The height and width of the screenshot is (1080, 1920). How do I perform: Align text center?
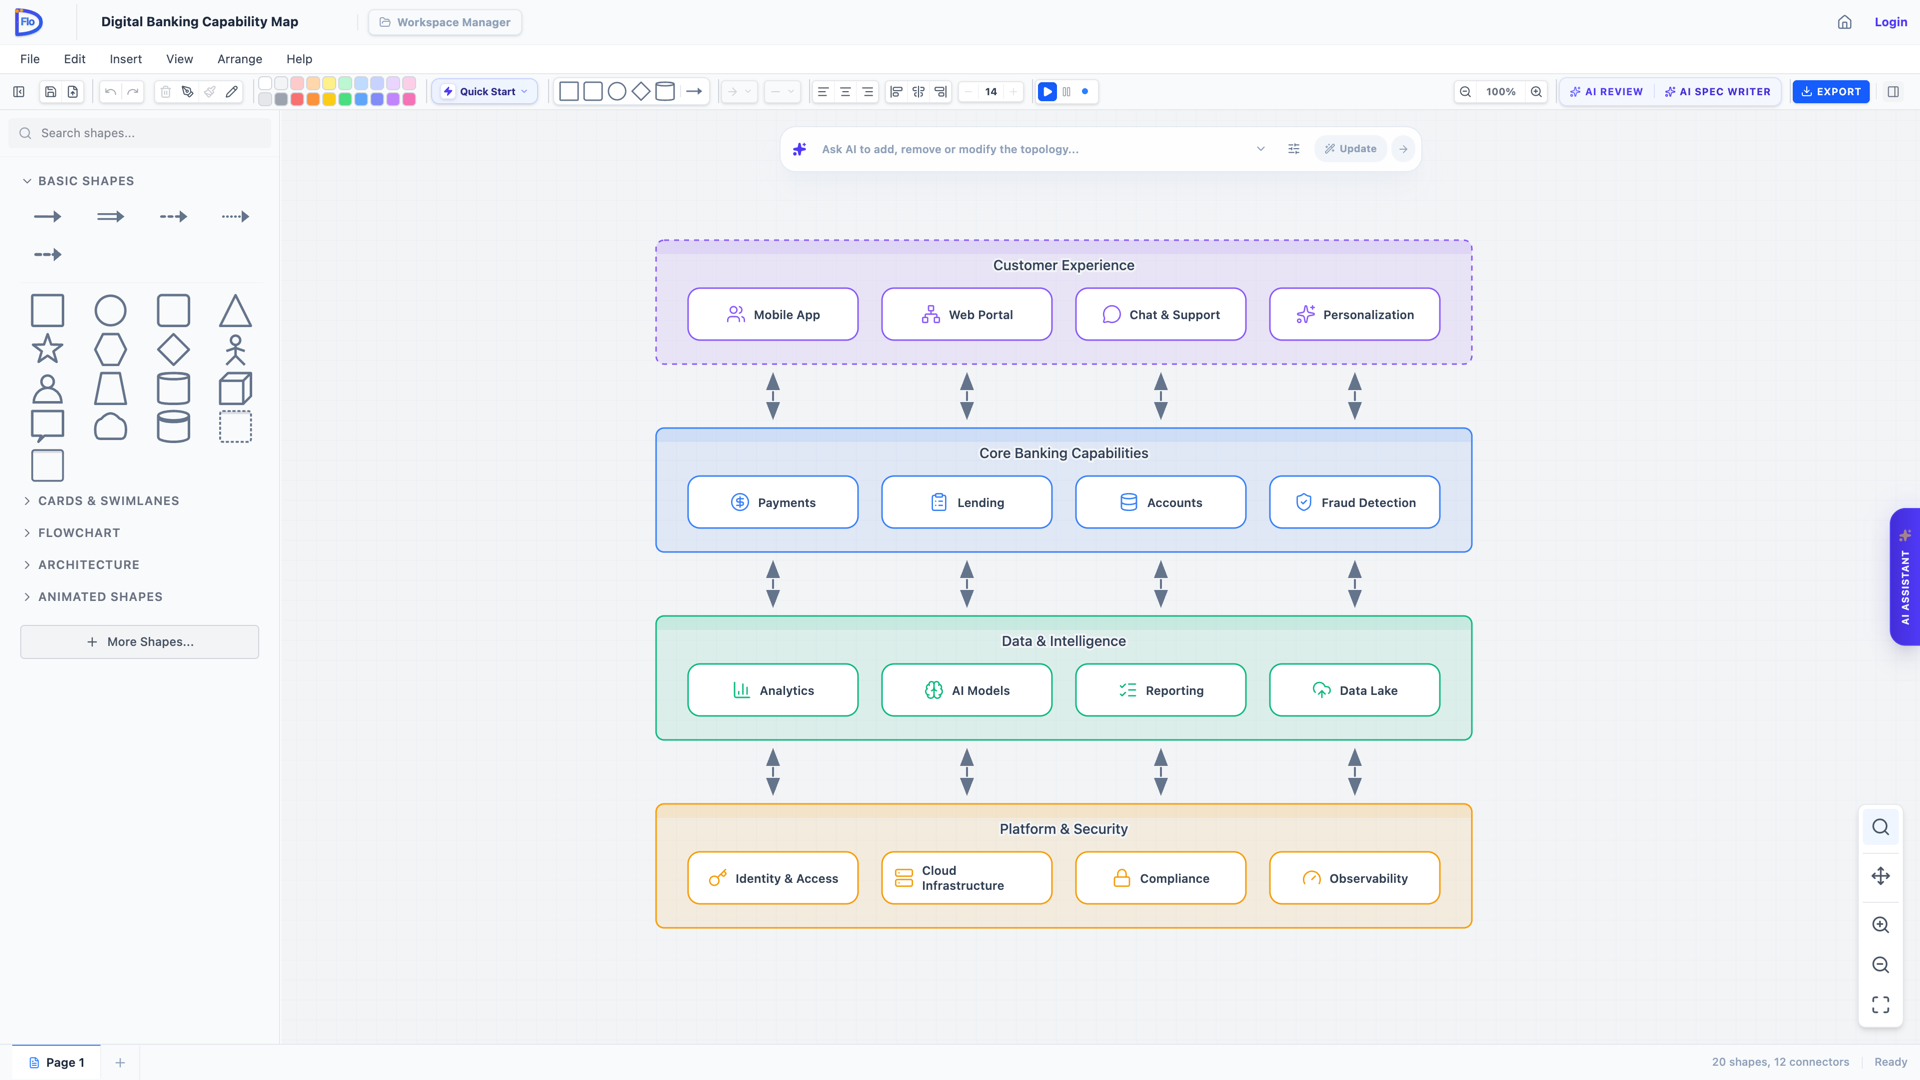[x=845, y=92]
